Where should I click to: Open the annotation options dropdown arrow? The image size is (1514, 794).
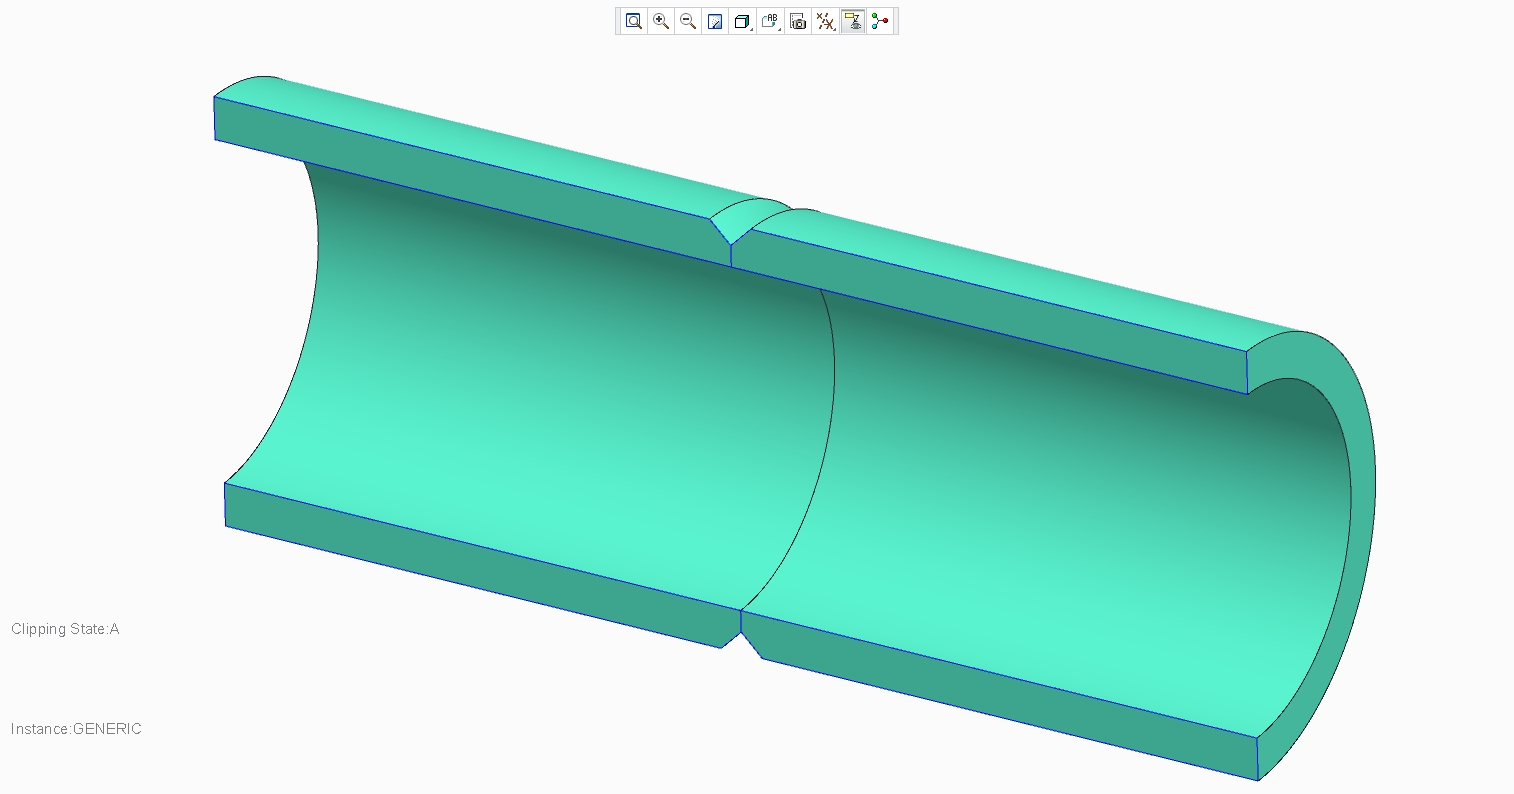click(x=779, y=29)
